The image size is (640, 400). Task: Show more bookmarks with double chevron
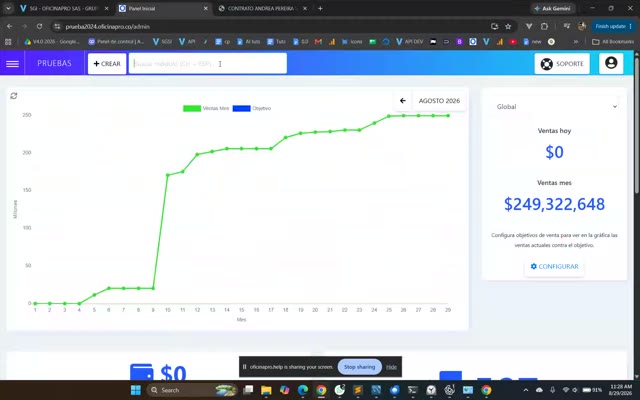tap(576, 42)
